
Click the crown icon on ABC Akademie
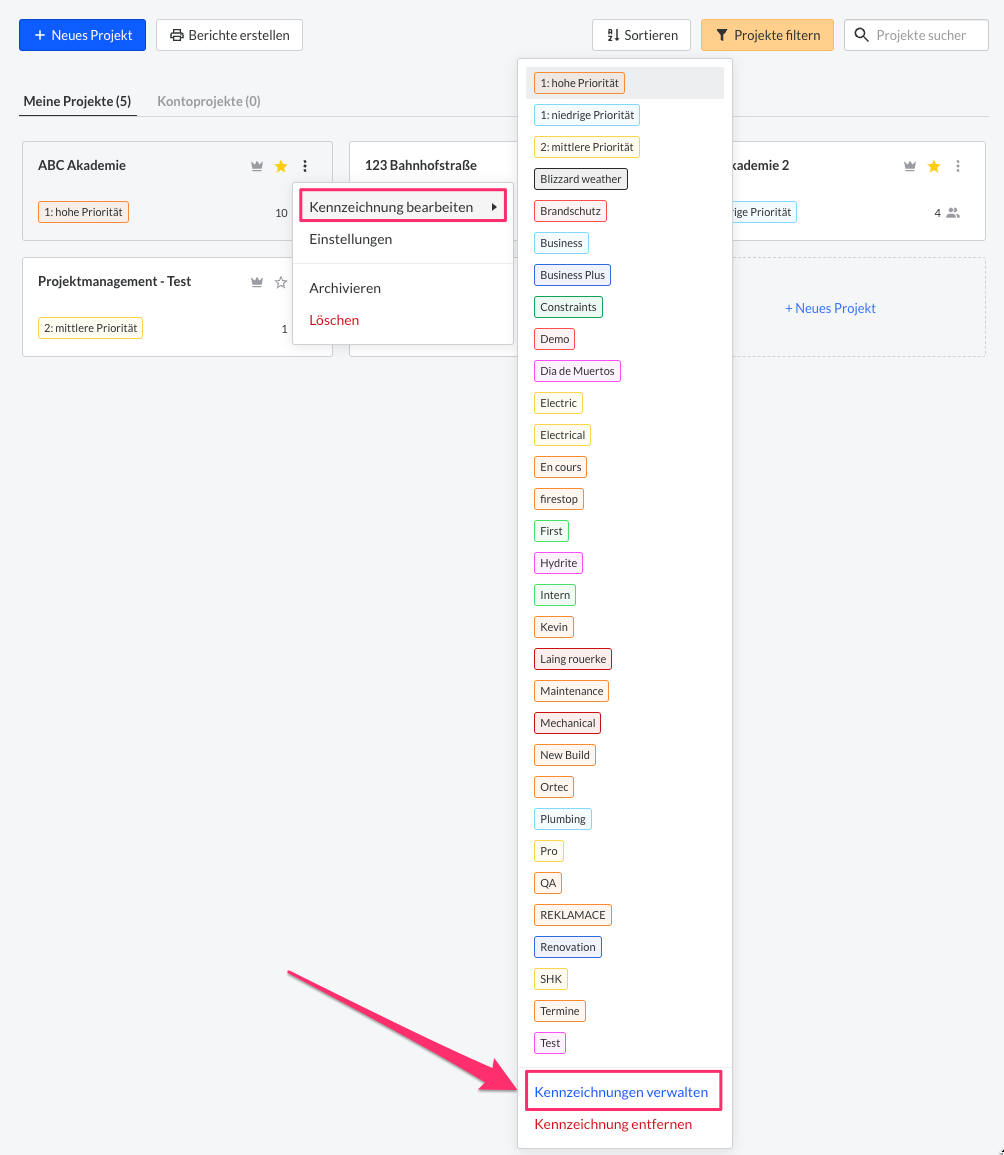point(257,166)
